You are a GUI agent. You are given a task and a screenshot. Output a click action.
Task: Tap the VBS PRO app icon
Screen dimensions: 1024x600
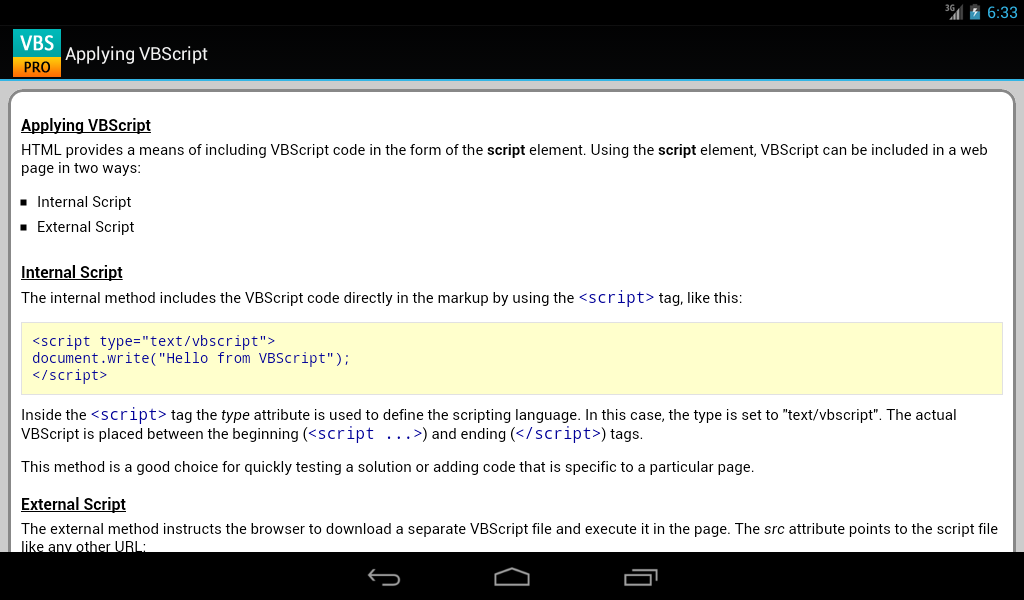point(37,53)
